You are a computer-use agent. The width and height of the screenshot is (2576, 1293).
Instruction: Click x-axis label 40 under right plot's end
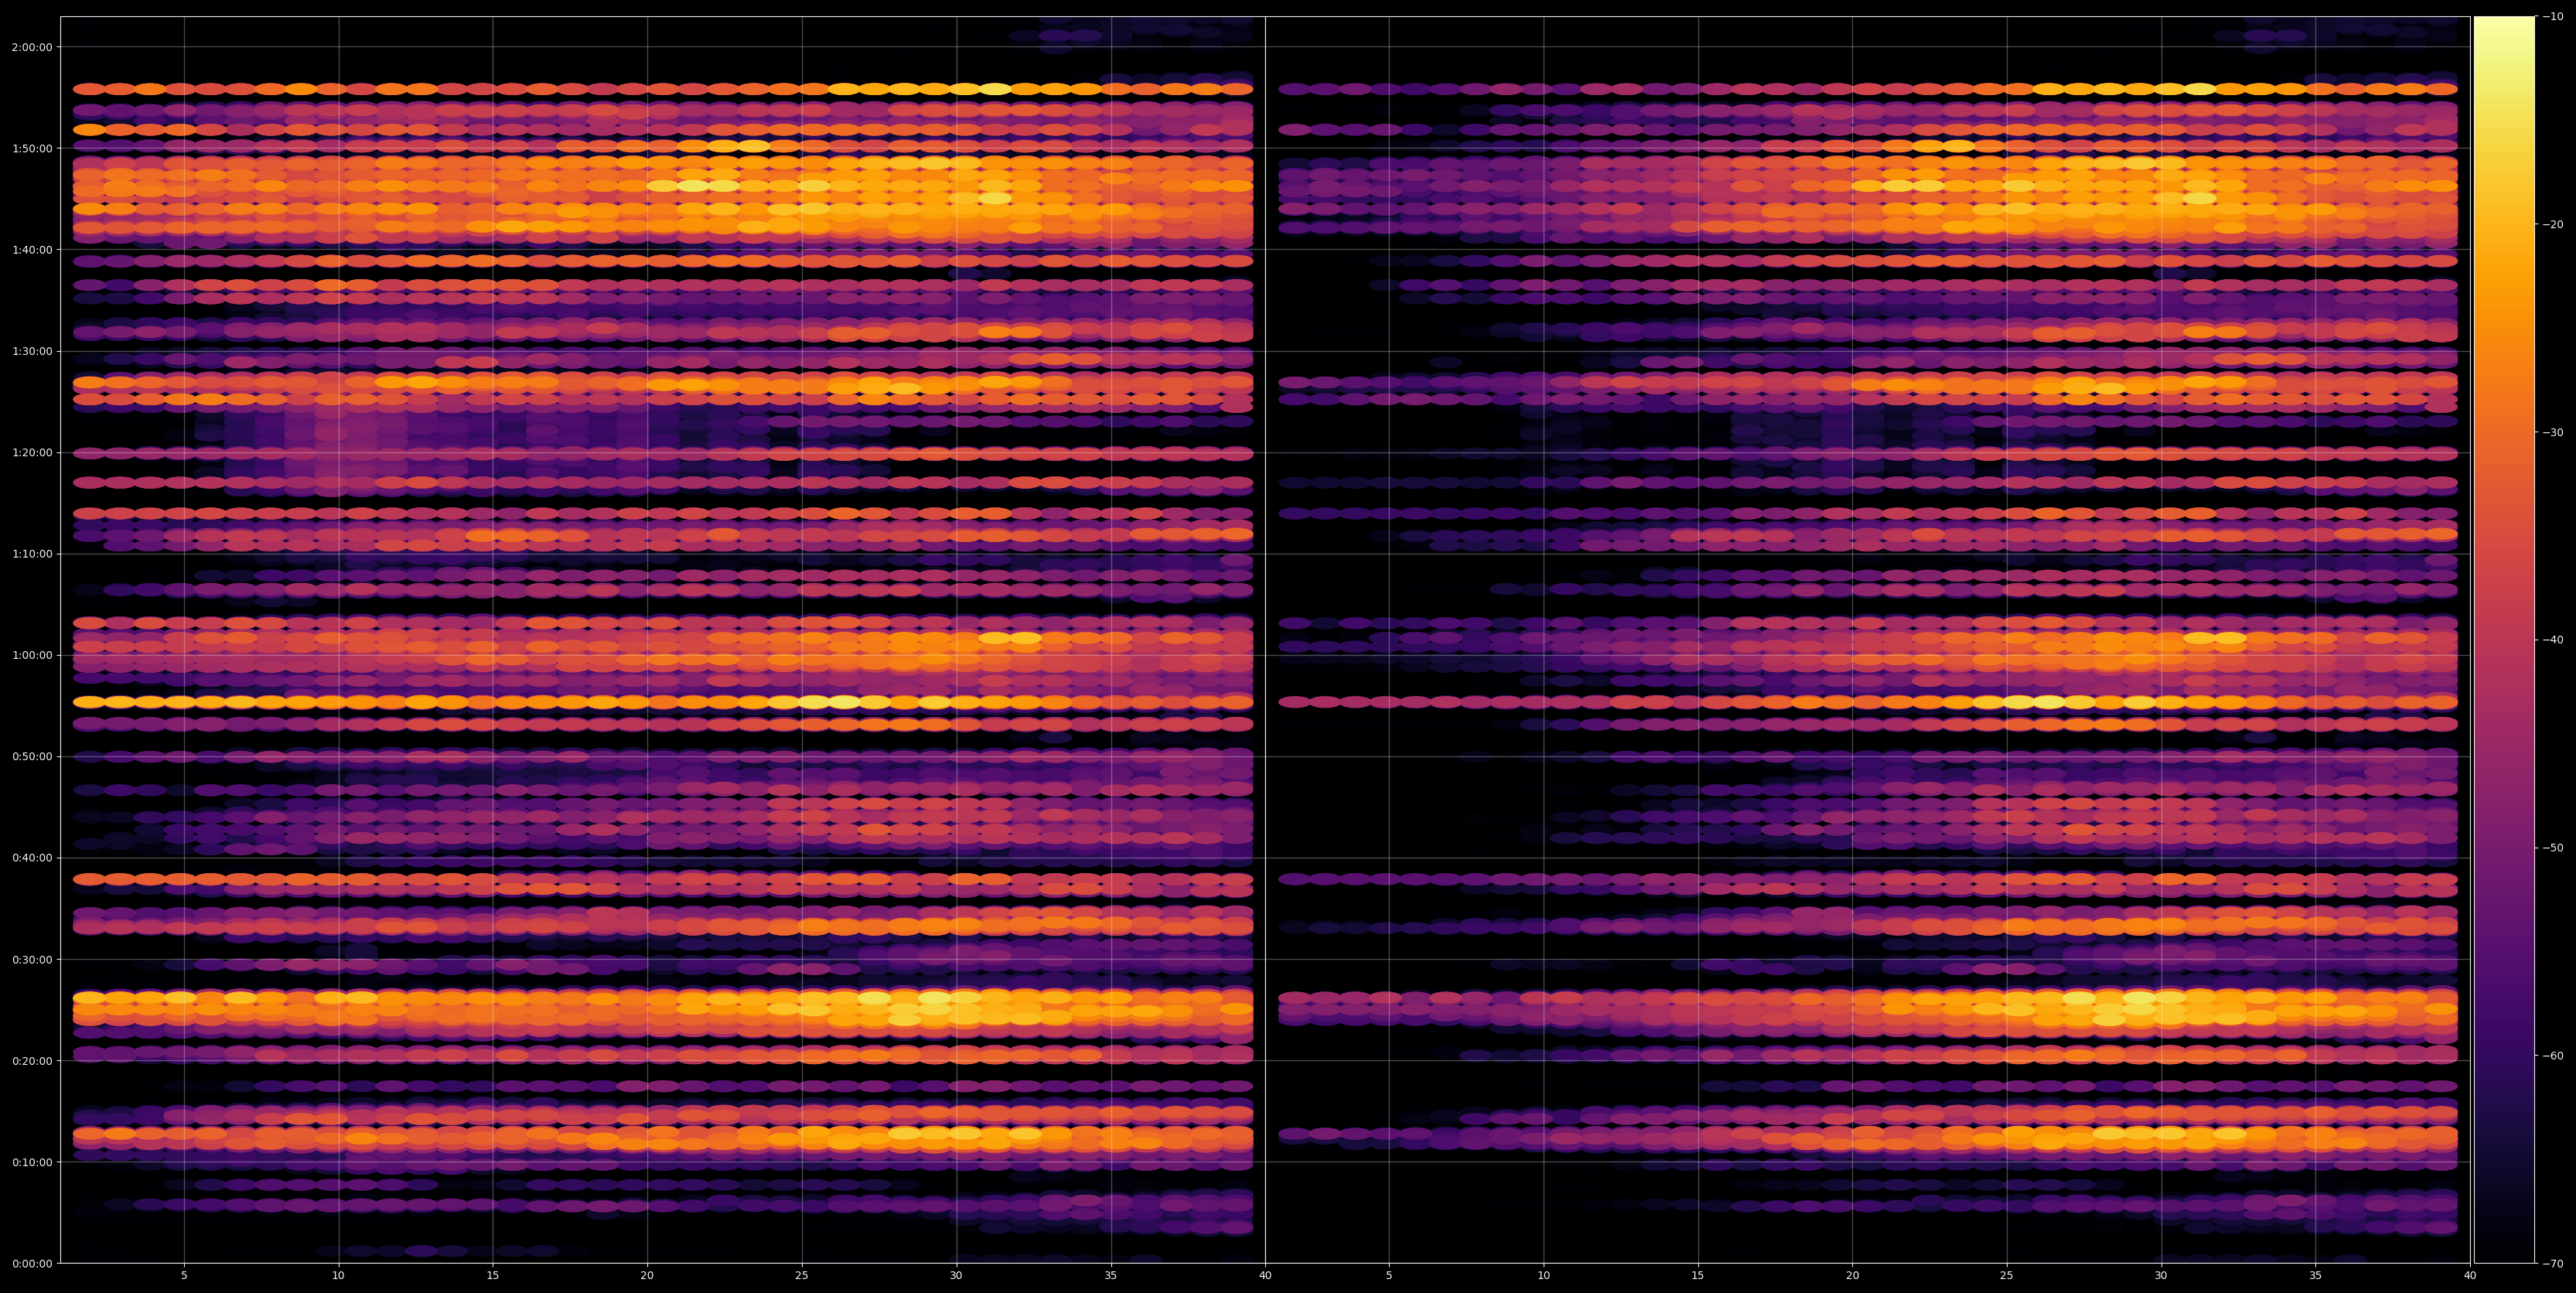(2470, 1276)
